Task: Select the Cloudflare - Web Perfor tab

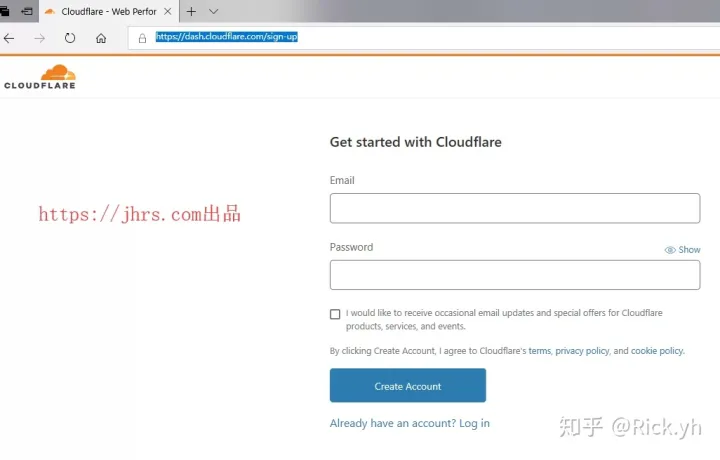Action: point(103,11)
